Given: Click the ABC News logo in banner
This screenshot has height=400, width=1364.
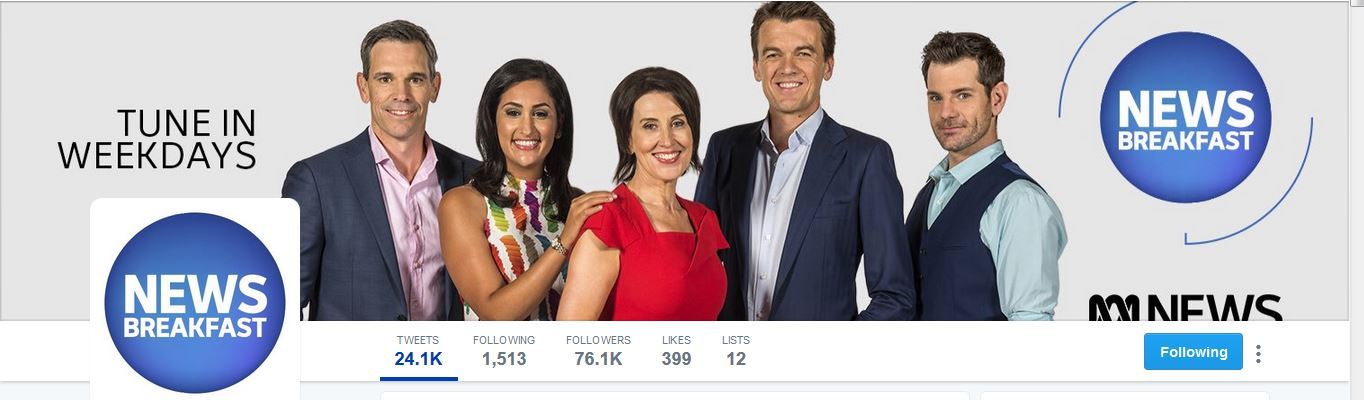Looking at the screenshot, I should 1185,307.
